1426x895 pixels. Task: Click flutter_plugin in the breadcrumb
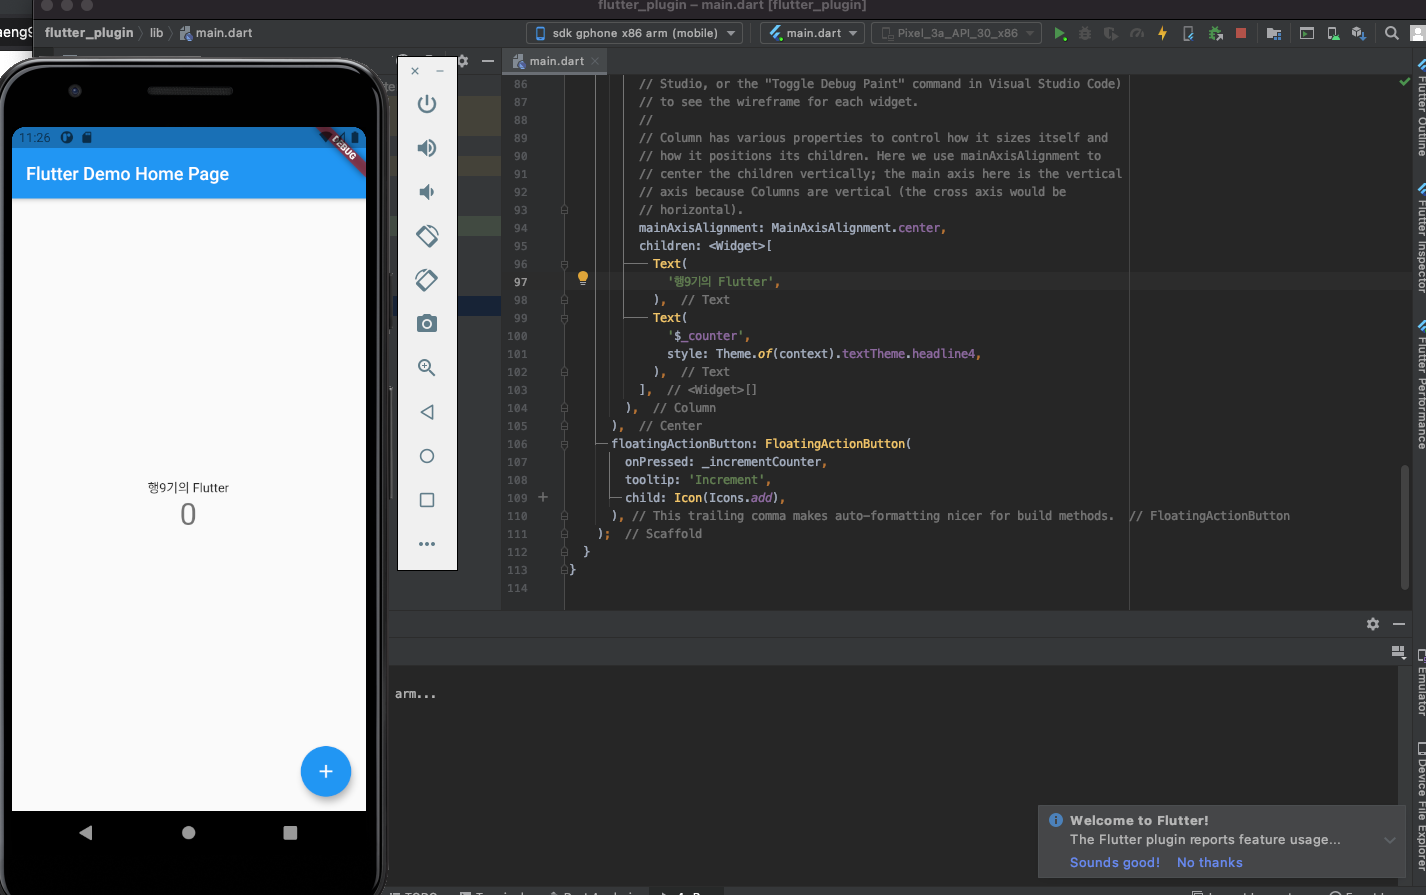coord(89,33)
